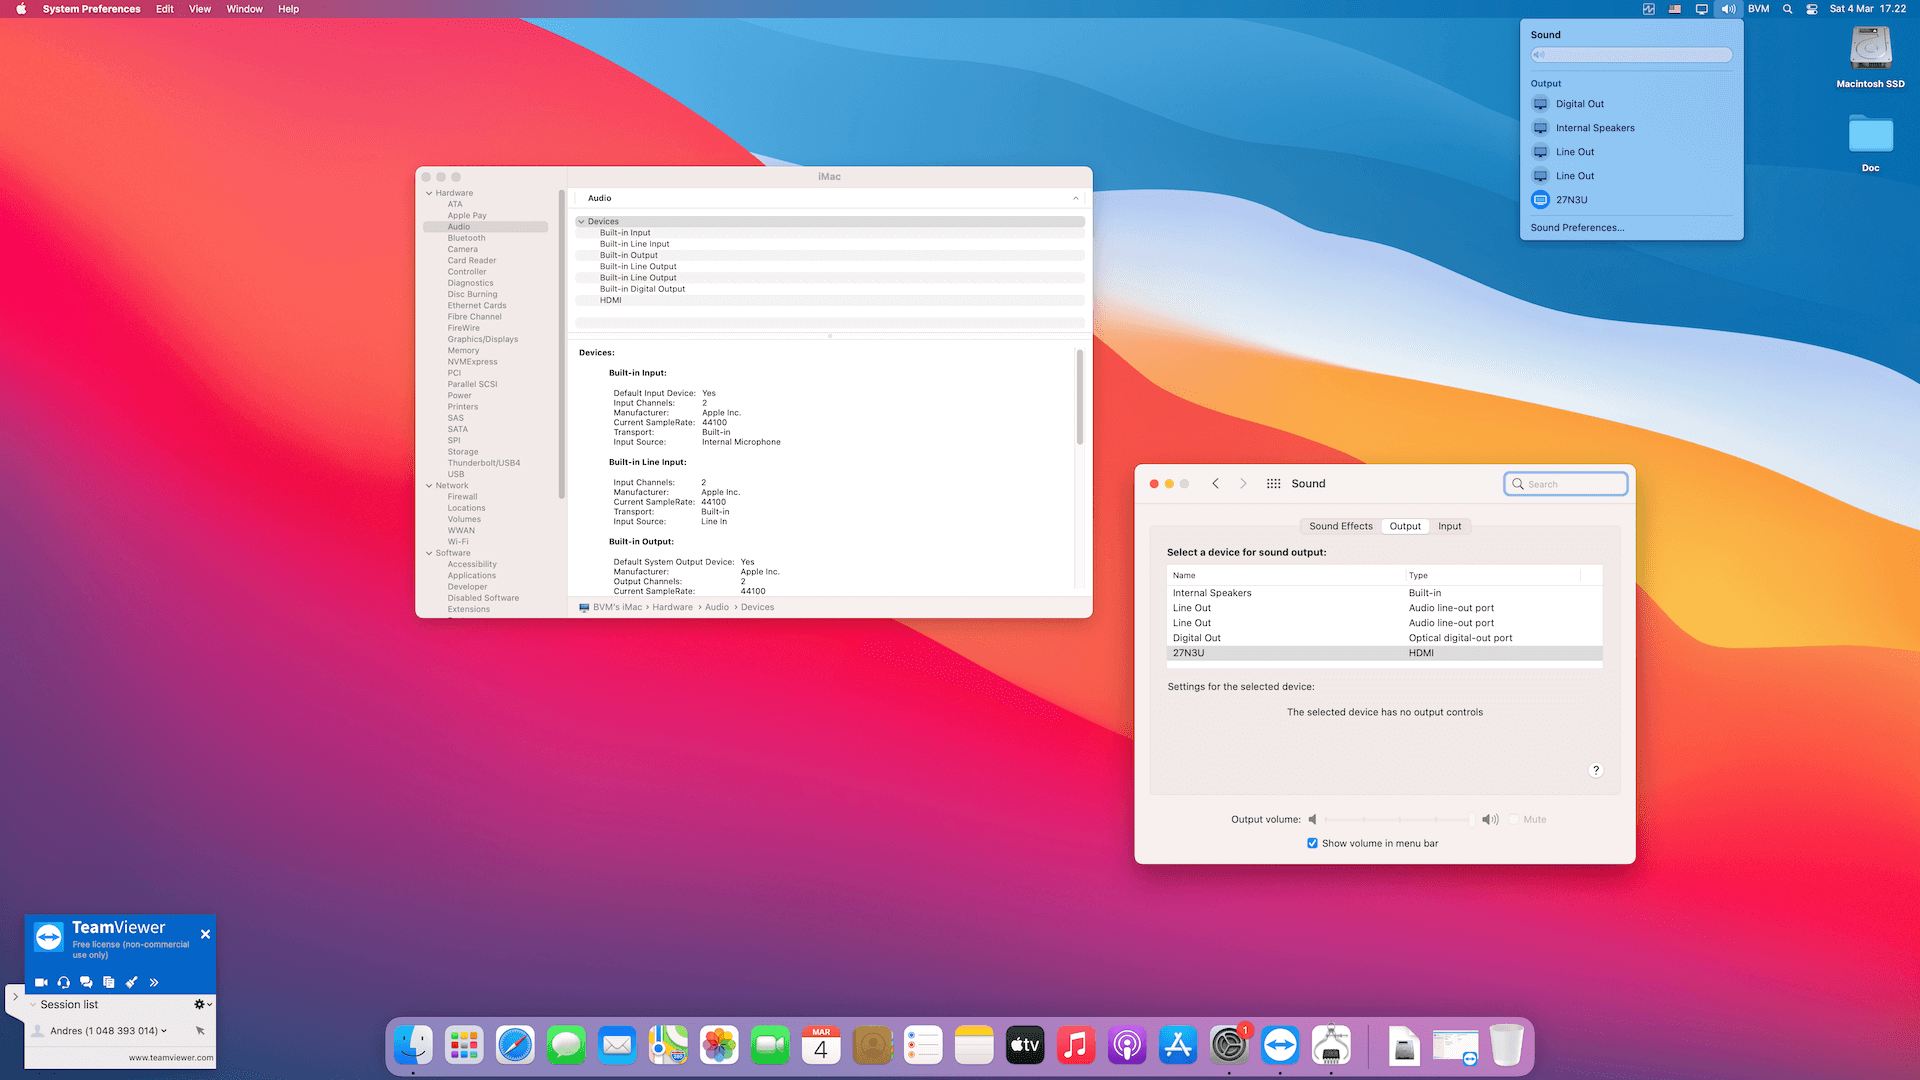Open Maps from the Dock

(668, 1046)
